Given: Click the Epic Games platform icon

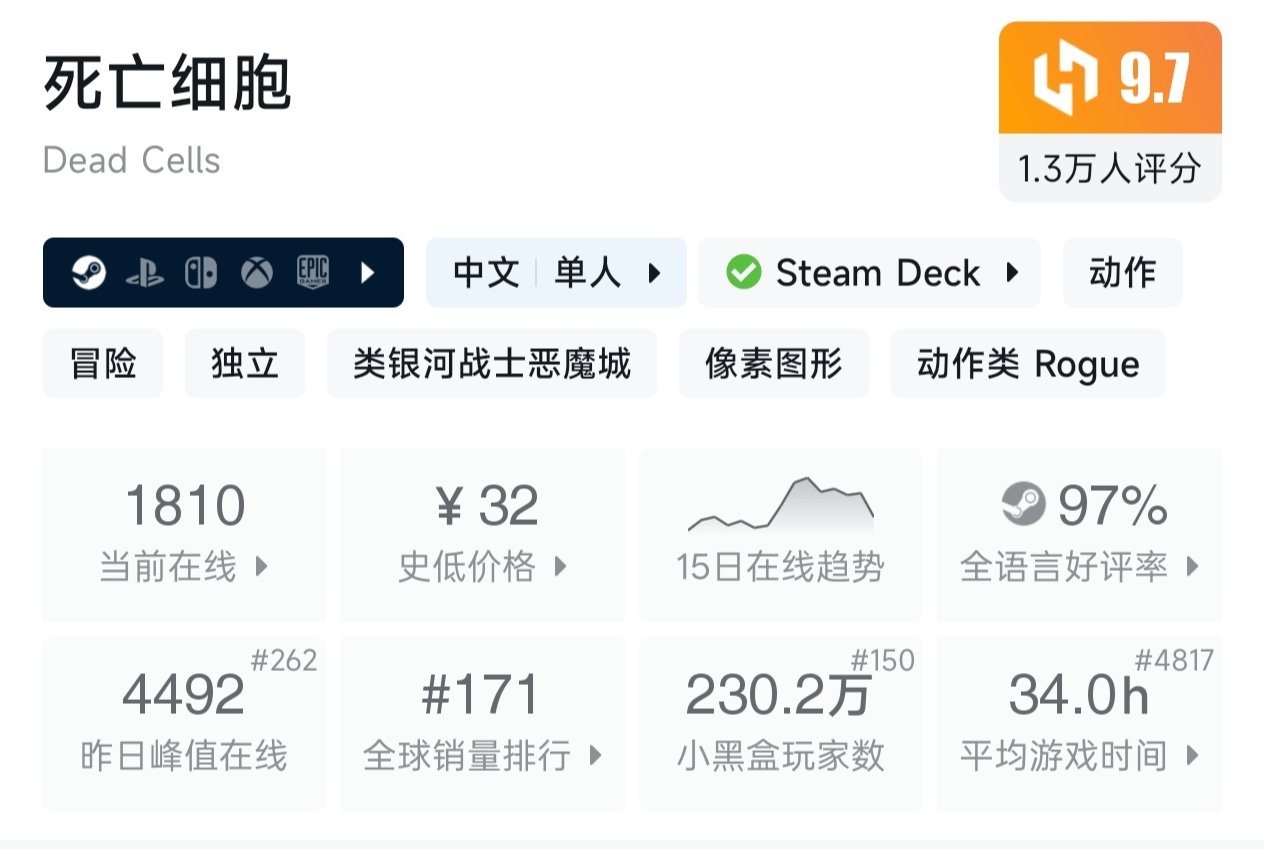Looking at the screenshot, I should point(313,273).
